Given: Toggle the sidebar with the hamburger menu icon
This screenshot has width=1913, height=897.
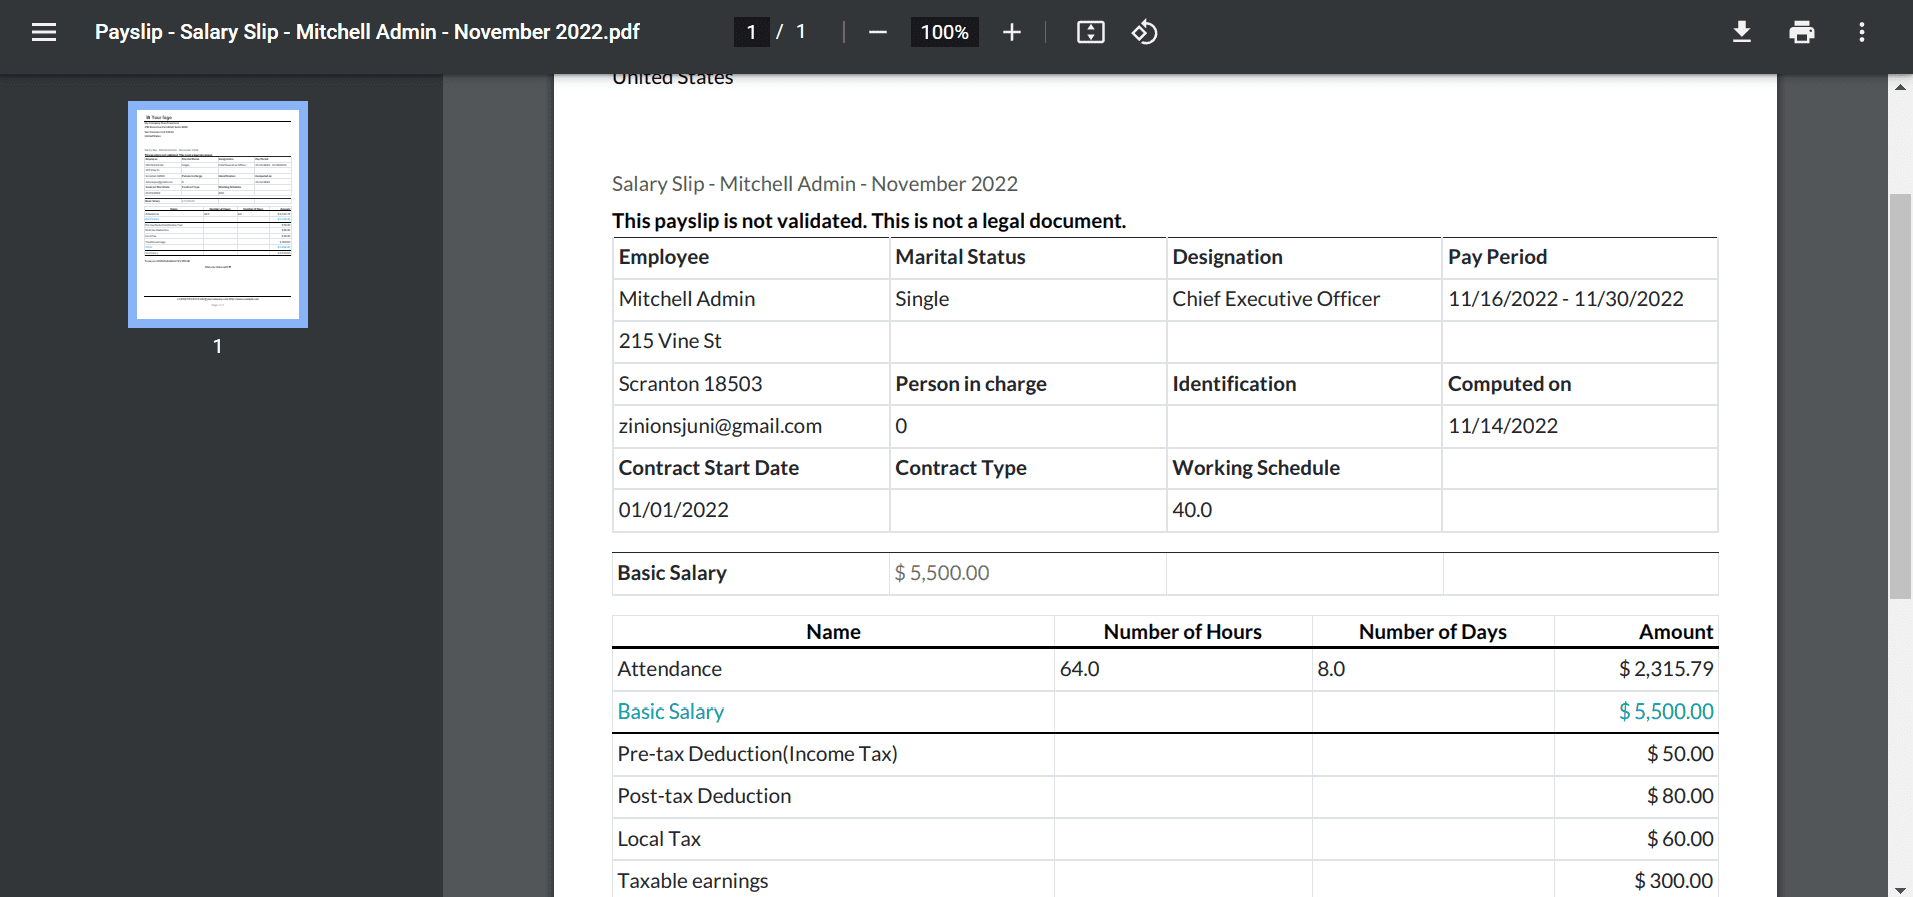Looking at the screenshot, I should pos(43,32).
